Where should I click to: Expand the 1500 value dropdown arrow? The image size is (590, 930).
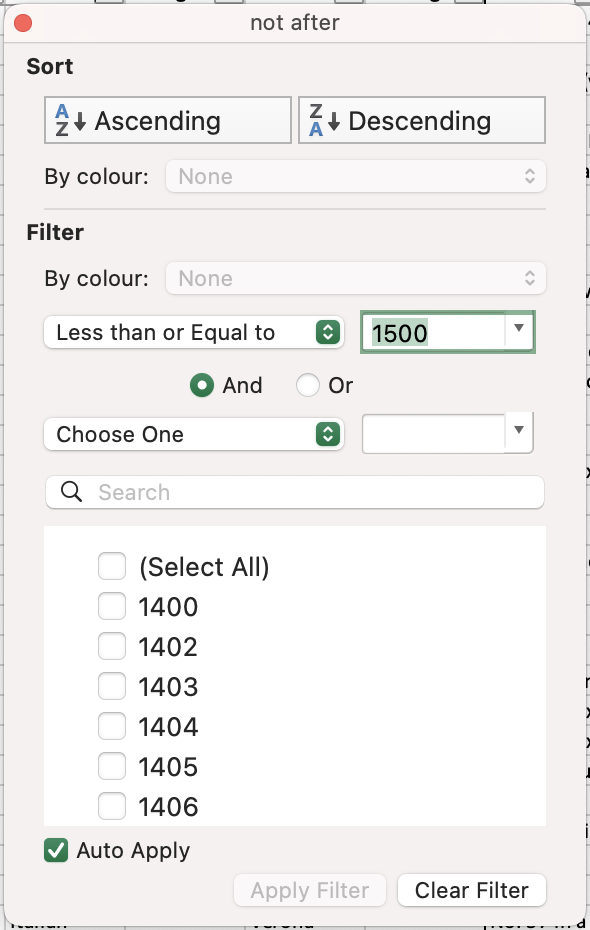519,329
